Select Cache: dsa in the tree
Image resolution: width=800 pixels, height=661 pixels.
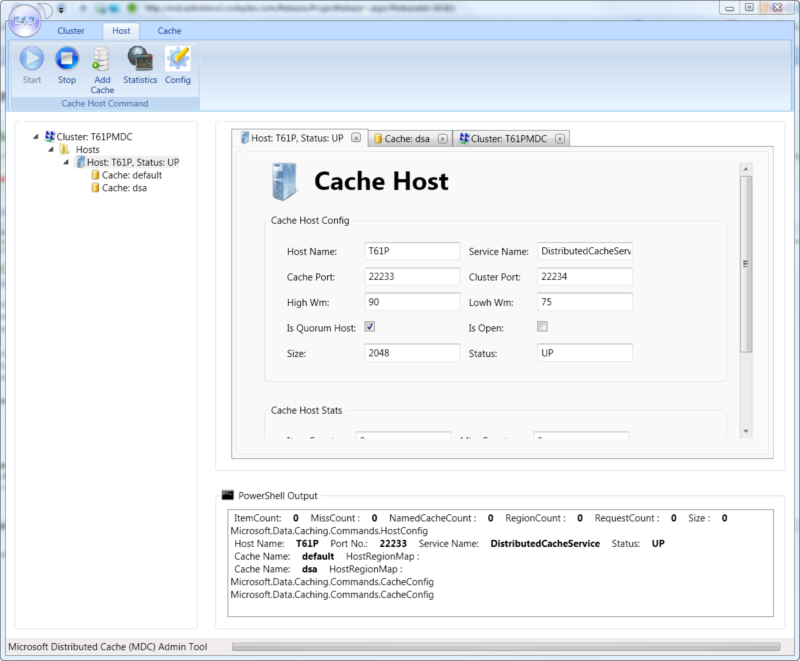pos(124,188)
